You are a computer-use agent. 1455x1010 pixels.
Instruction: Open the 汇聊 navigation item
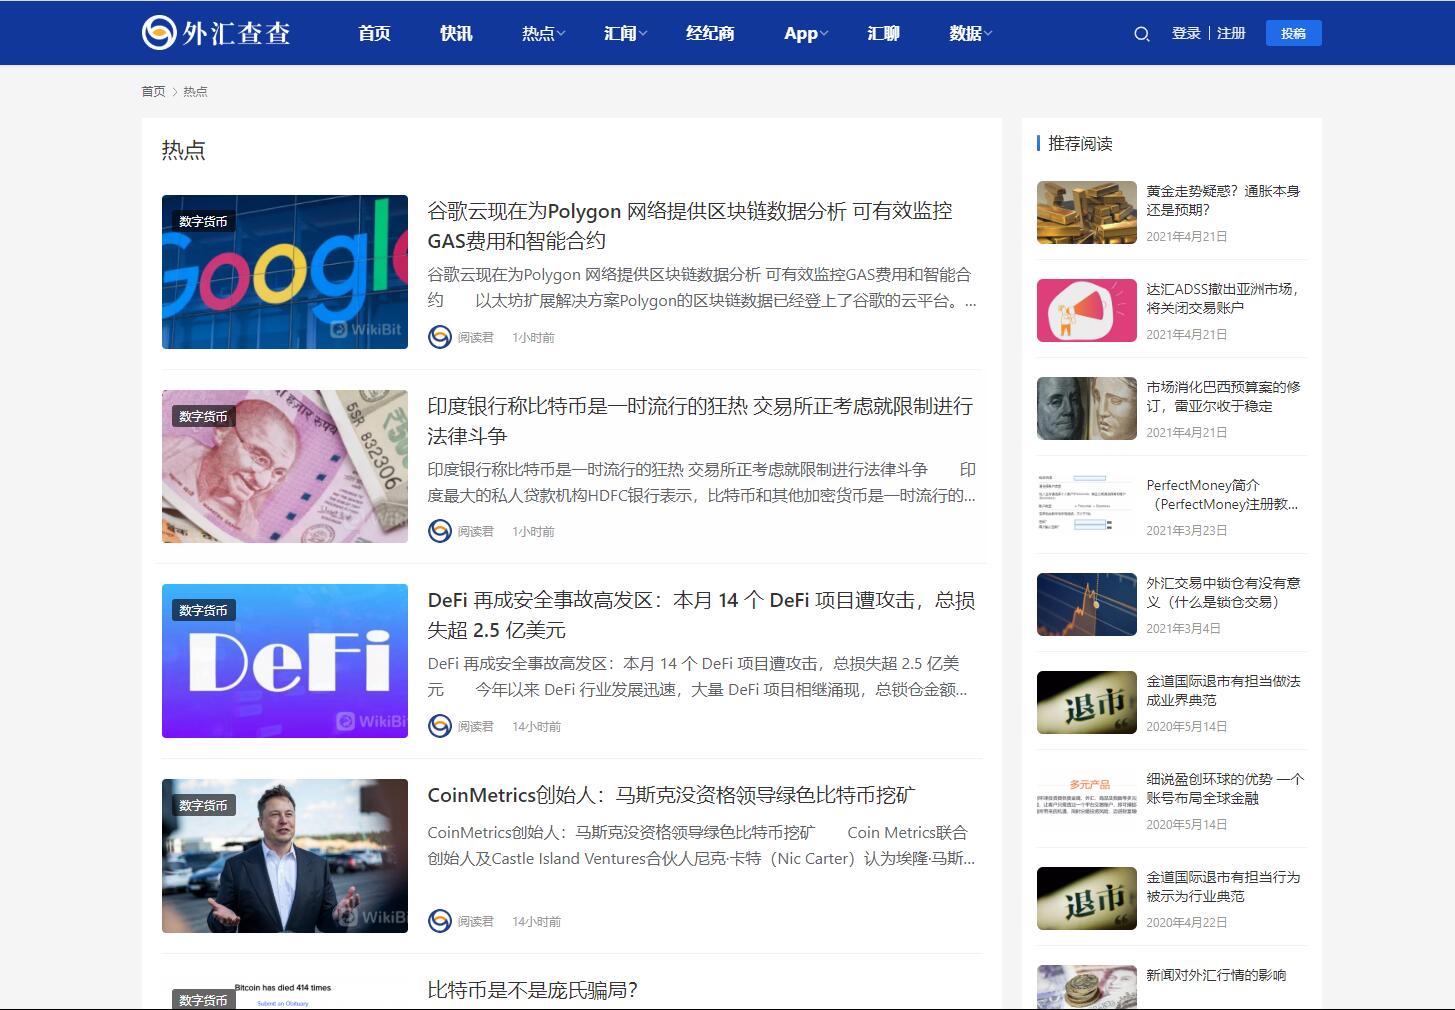tap(883, 33)
